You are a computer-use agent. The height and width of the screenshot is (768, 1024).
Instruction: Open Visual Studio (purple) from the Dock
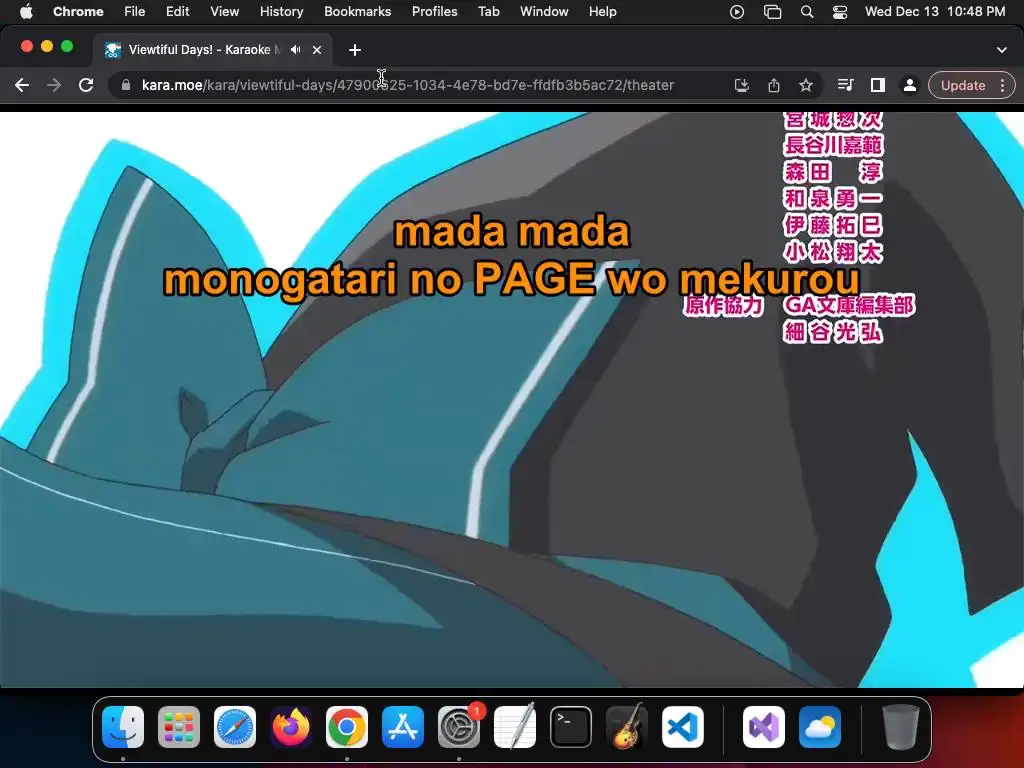coord(764,727)
